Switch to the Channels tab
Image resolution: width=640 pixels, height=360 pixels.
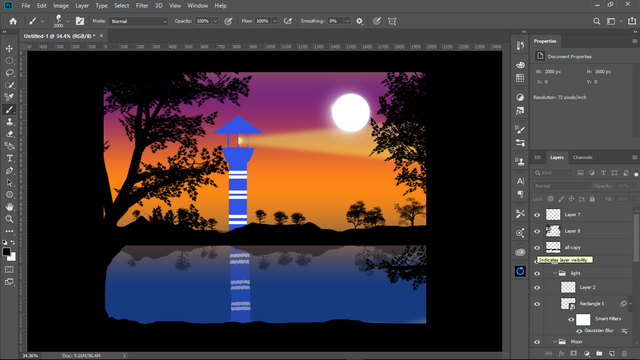[582, 158]
